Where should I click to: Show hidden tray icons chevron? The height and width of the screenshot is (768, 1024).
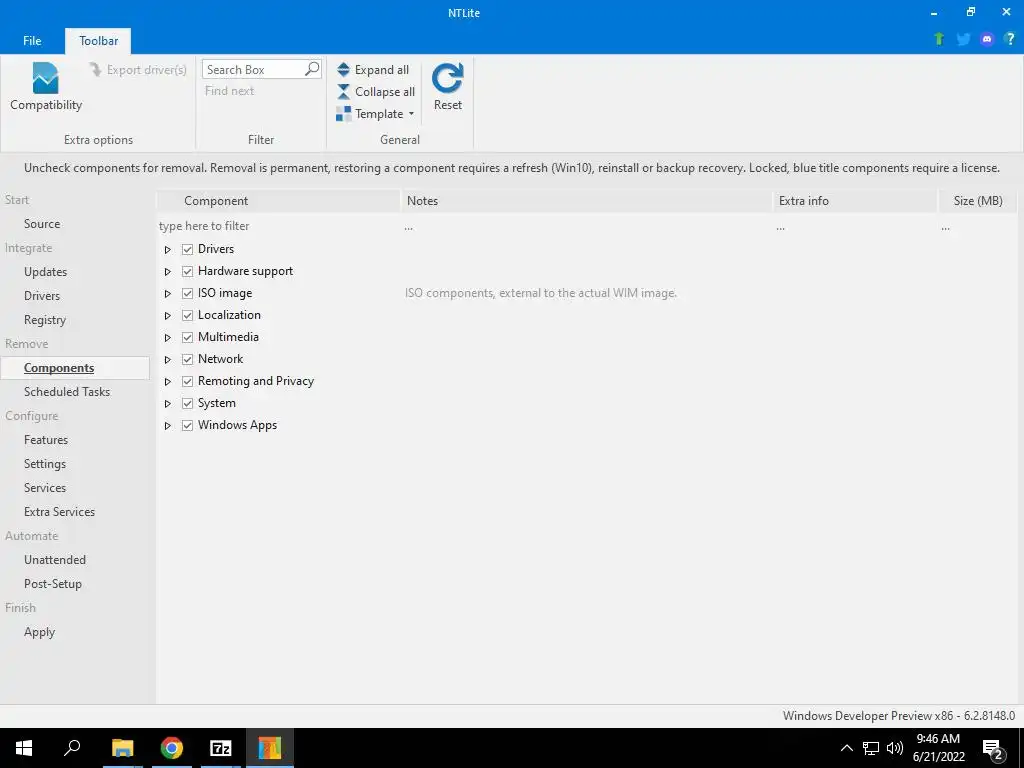846,748
